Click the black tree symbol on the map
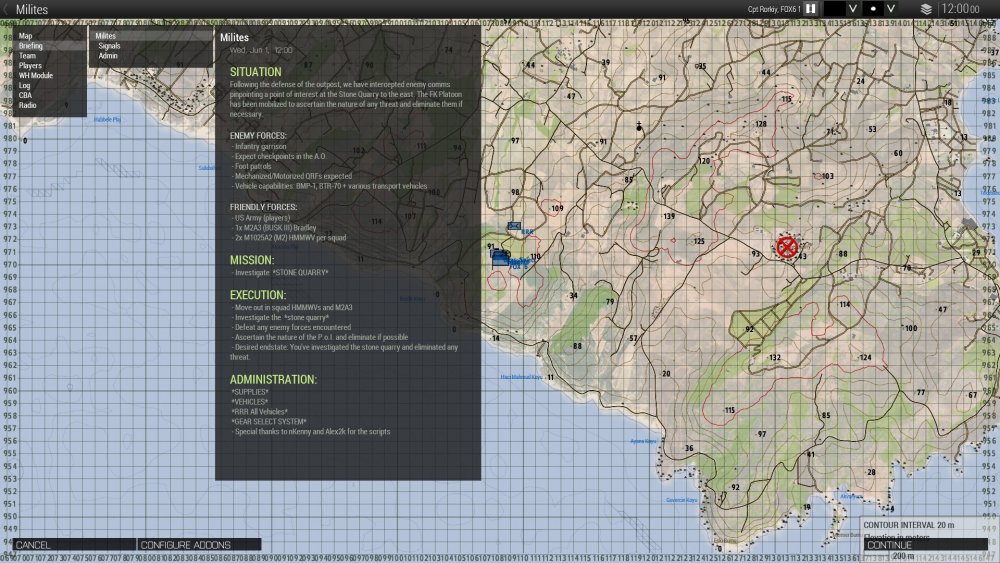The height and width of the screenshot is (563, 1000). coord(638,126)
